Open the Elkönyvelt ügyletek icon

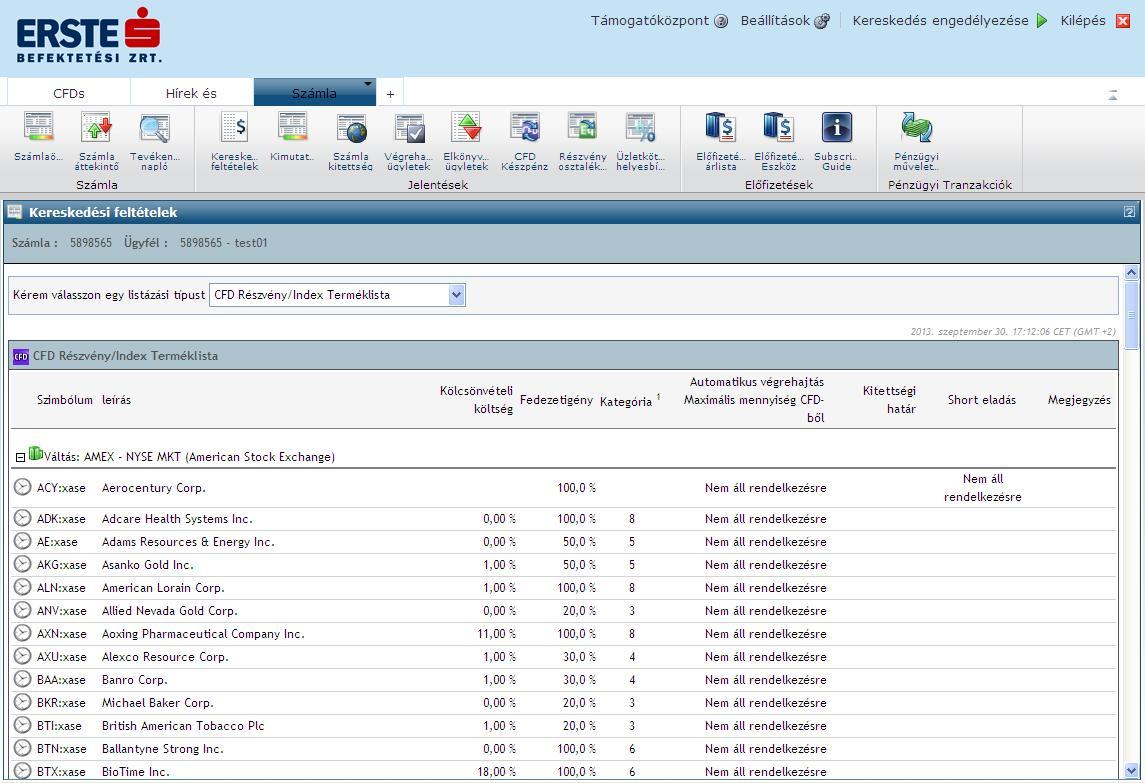point(467,126)
